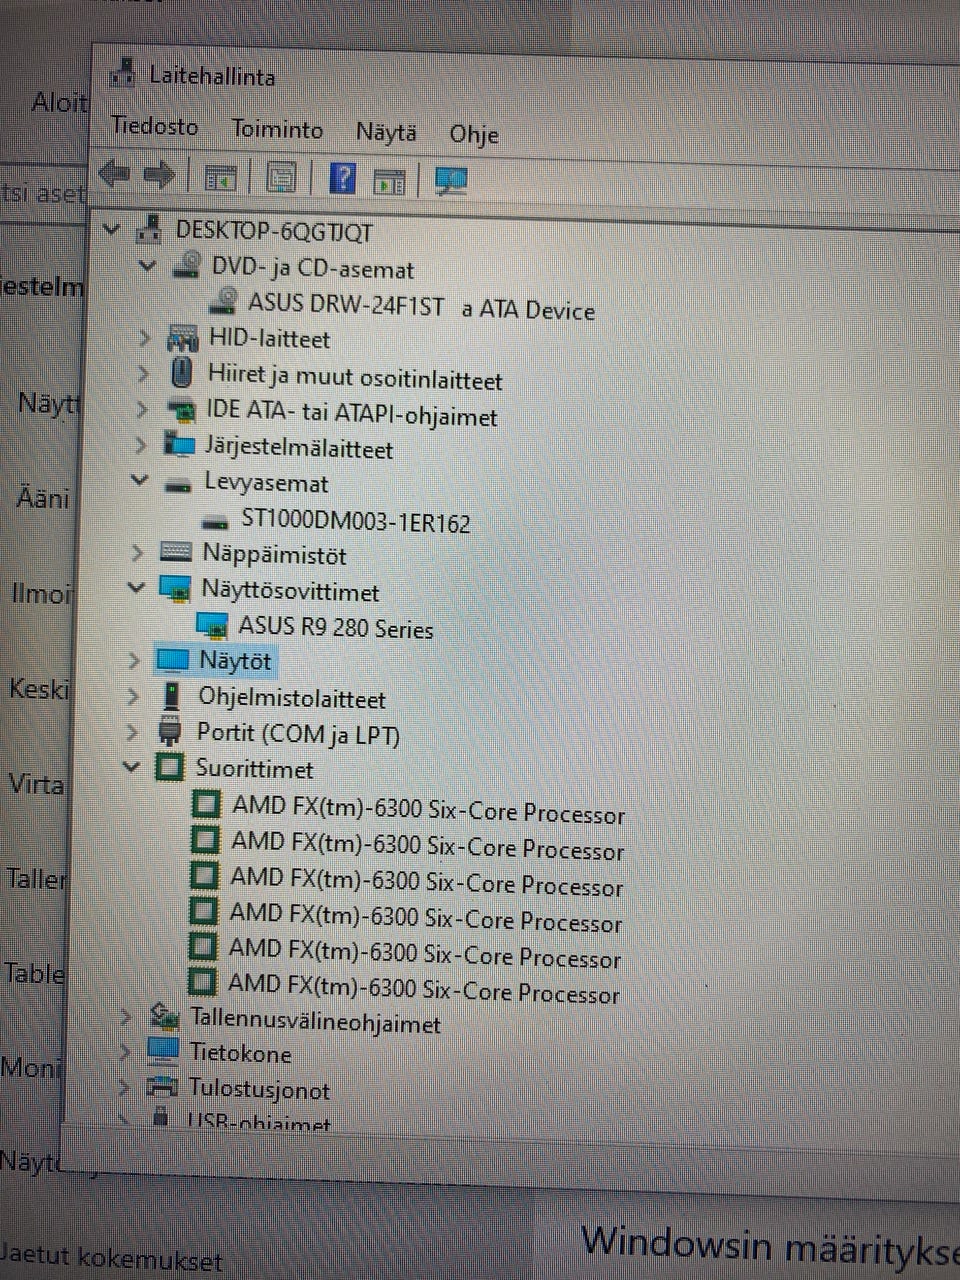
Task: Click the Tulostusjonot printer icon
Action: 162,1086
